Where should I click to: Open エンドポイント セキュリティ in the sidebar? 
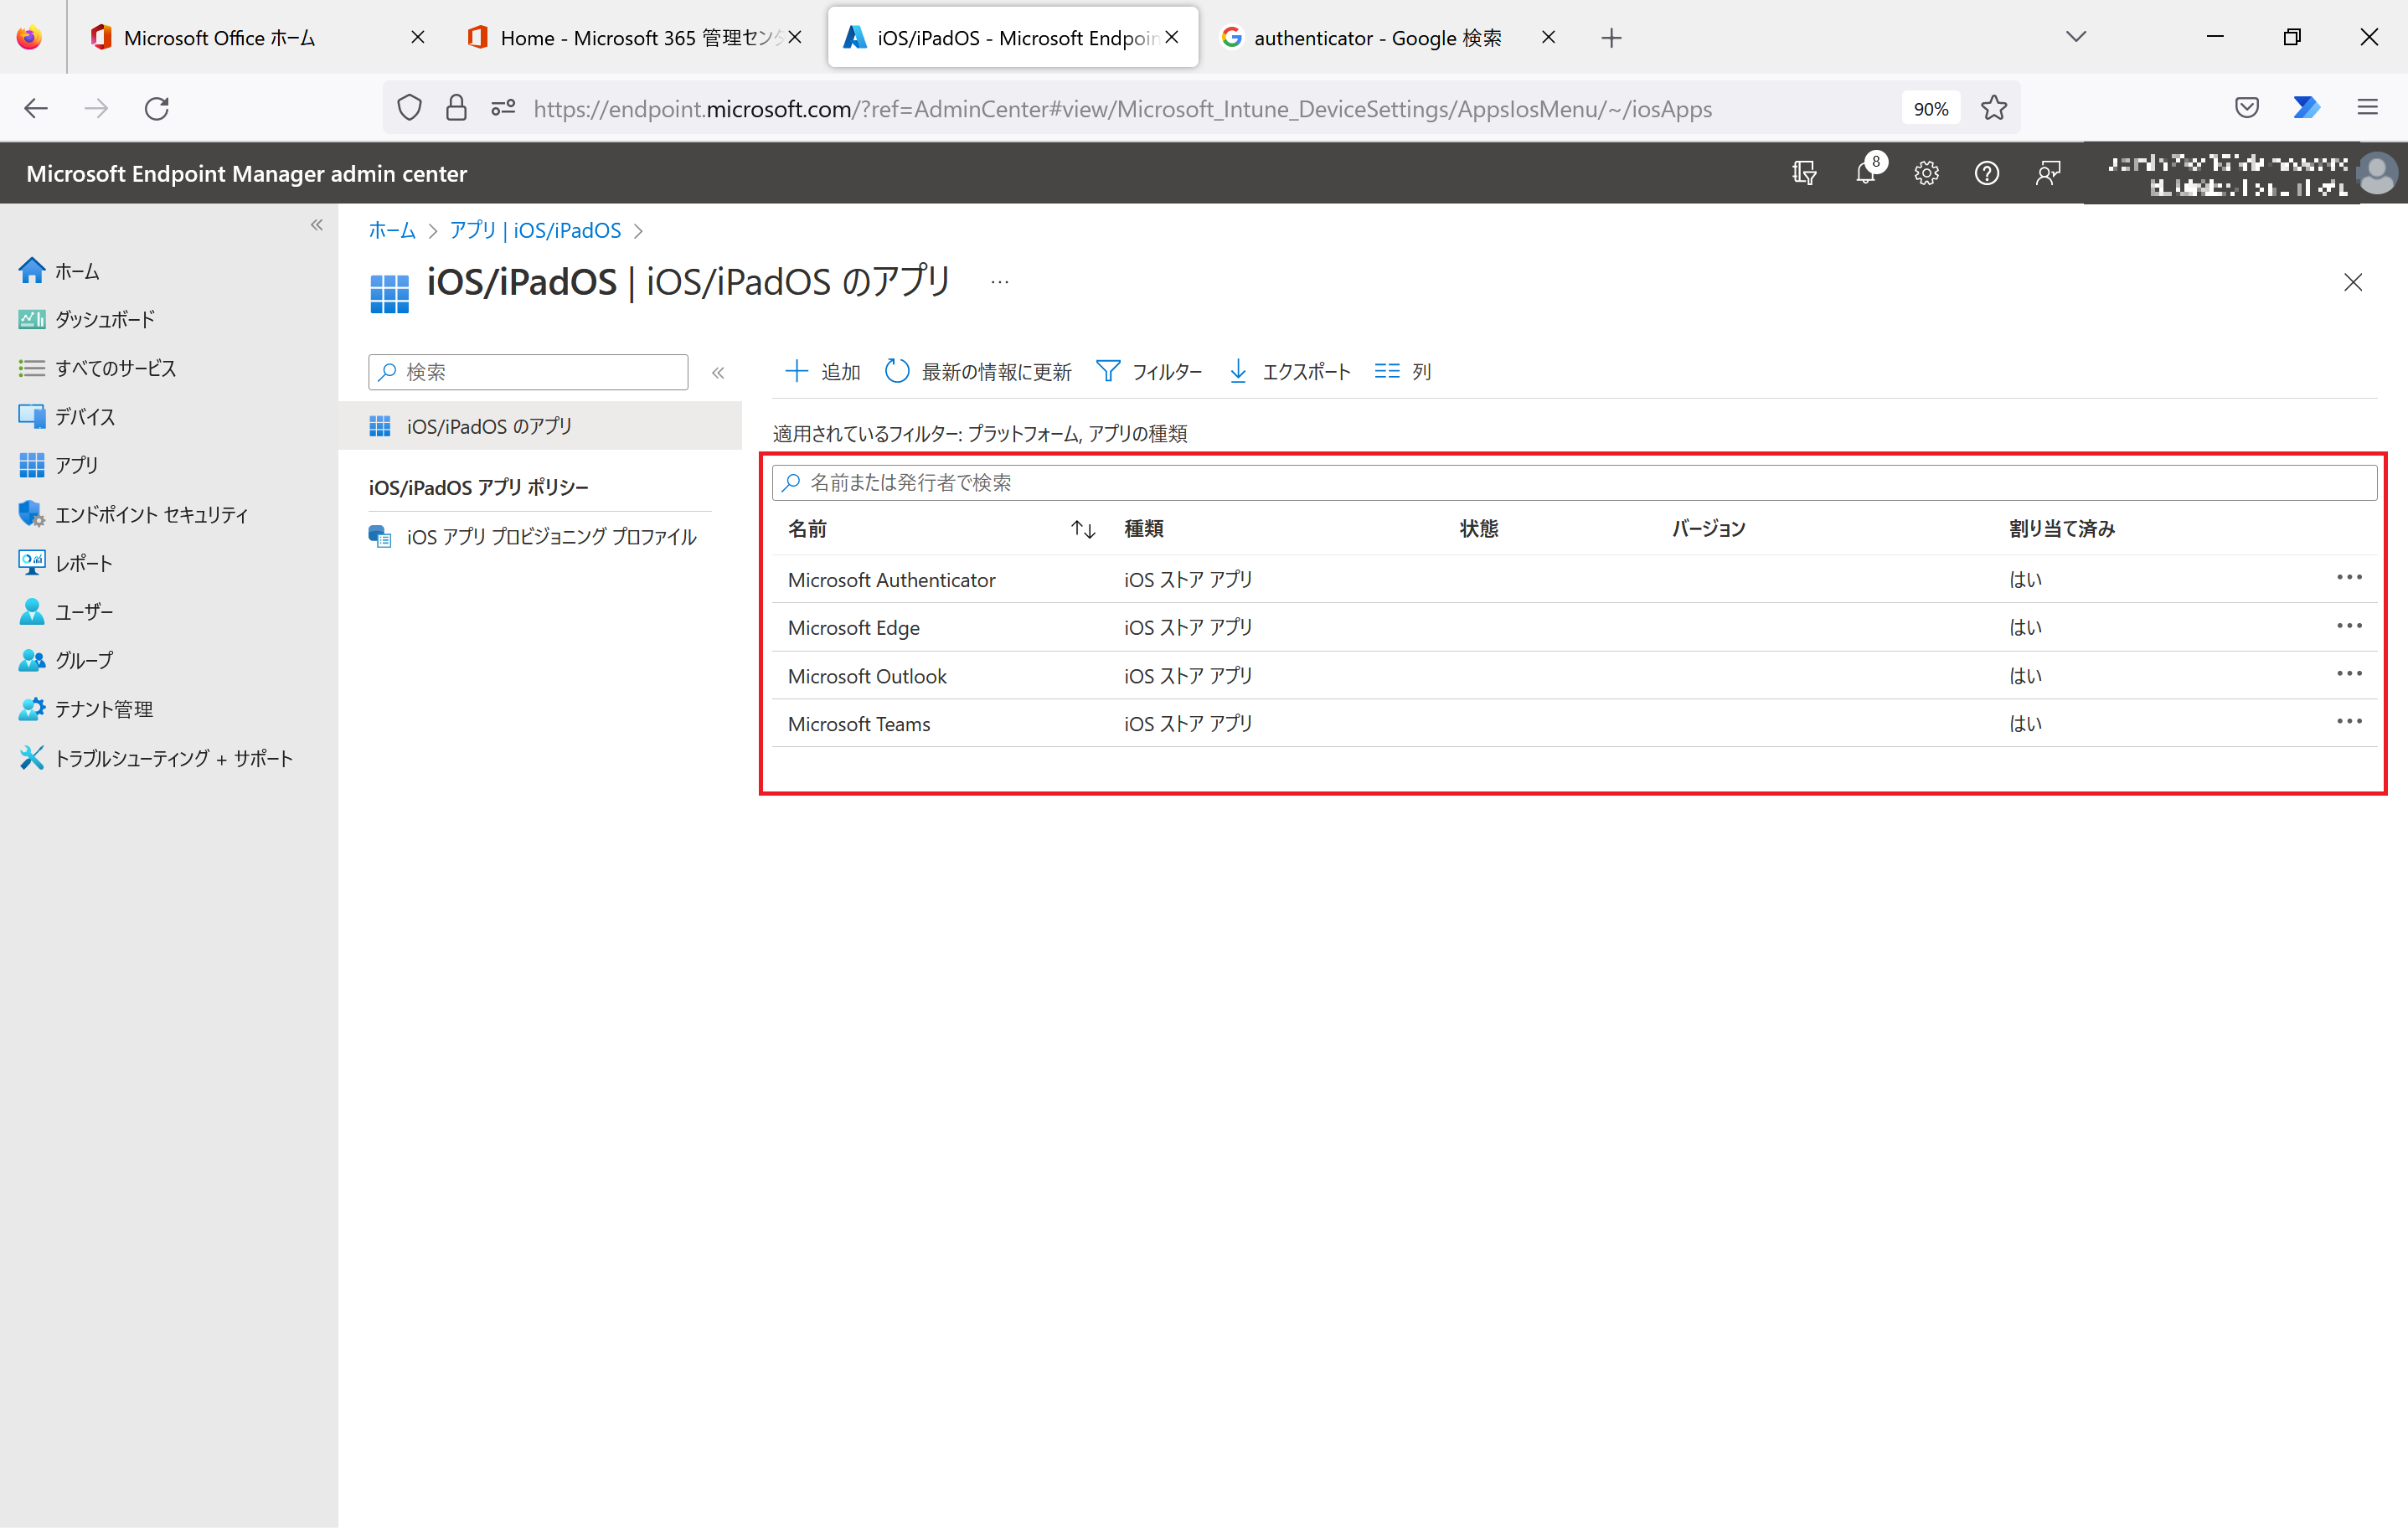coord(133,515)
